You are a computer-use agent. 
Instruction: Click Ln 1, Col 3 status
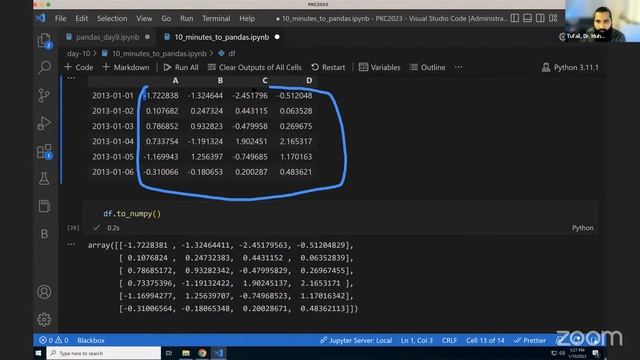[417, 340]
